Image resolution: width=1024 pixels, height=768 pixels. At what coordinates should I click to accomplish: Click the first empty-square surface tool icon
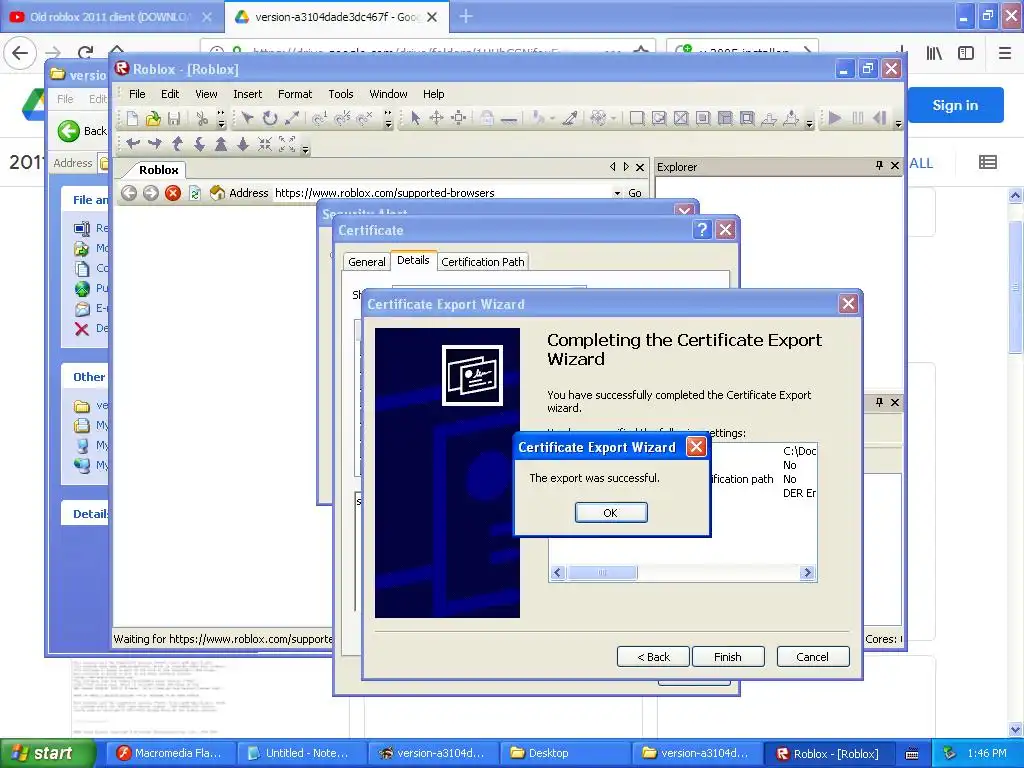click(x=636, y=118)
